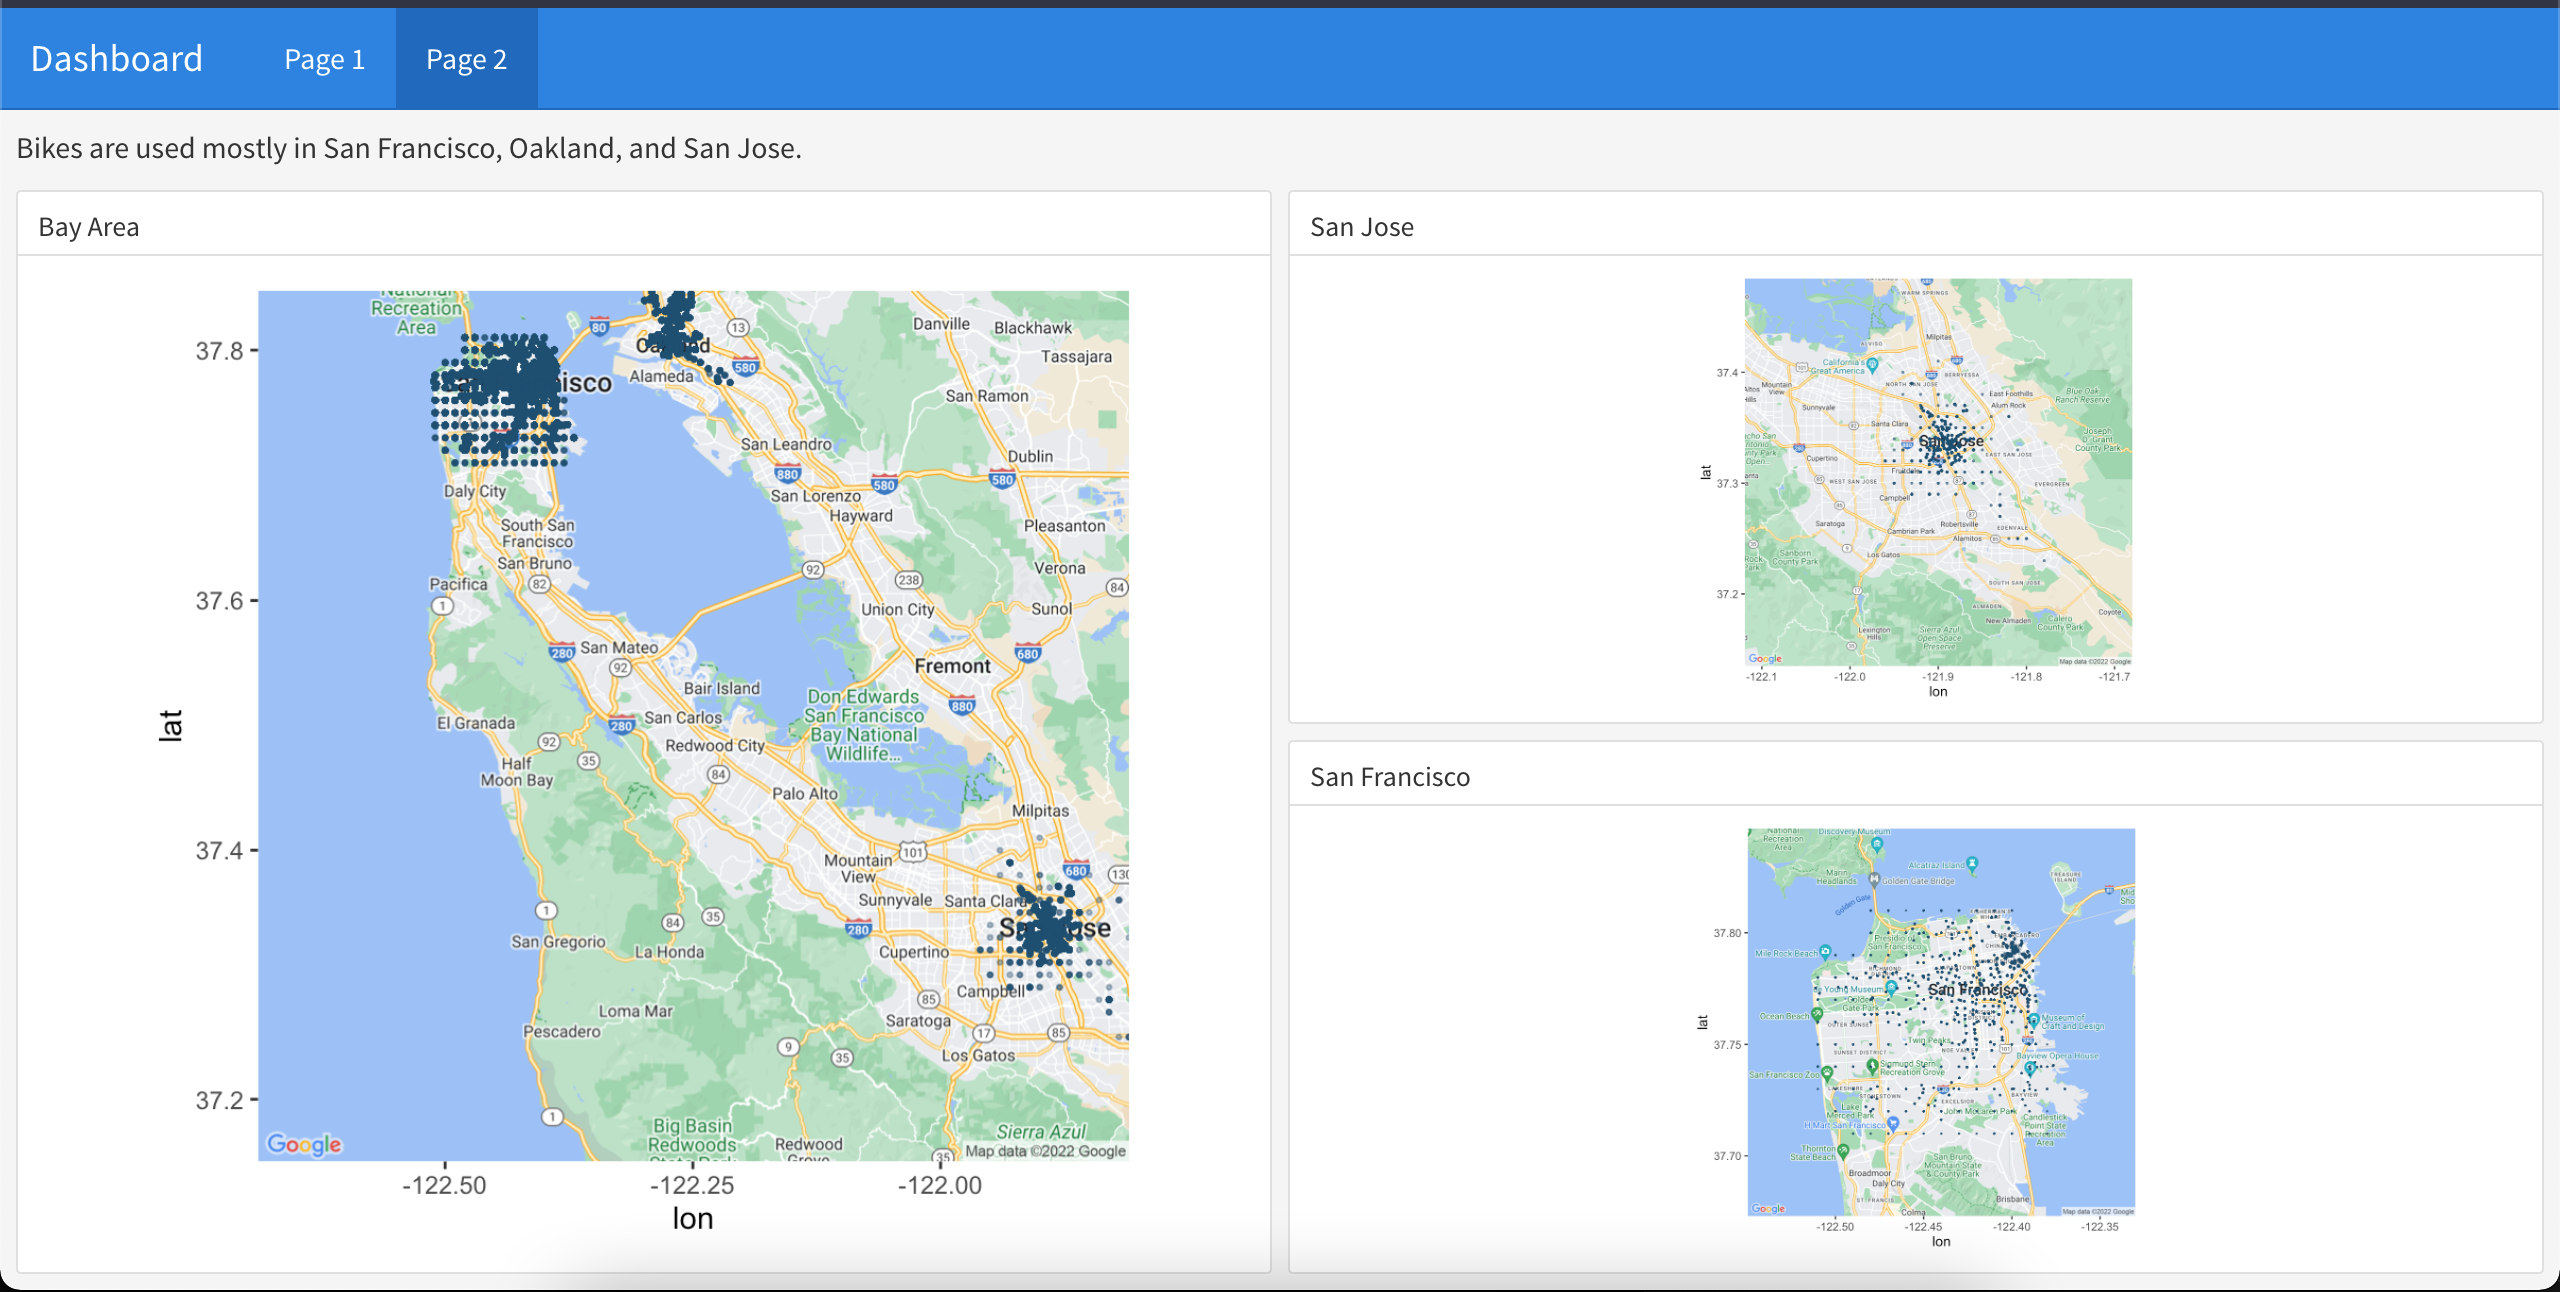Select the Alcatraz Island marker on San Francisco map
The width and height of the screenshot is (2560, 1292).
(x=1972, y=863)
